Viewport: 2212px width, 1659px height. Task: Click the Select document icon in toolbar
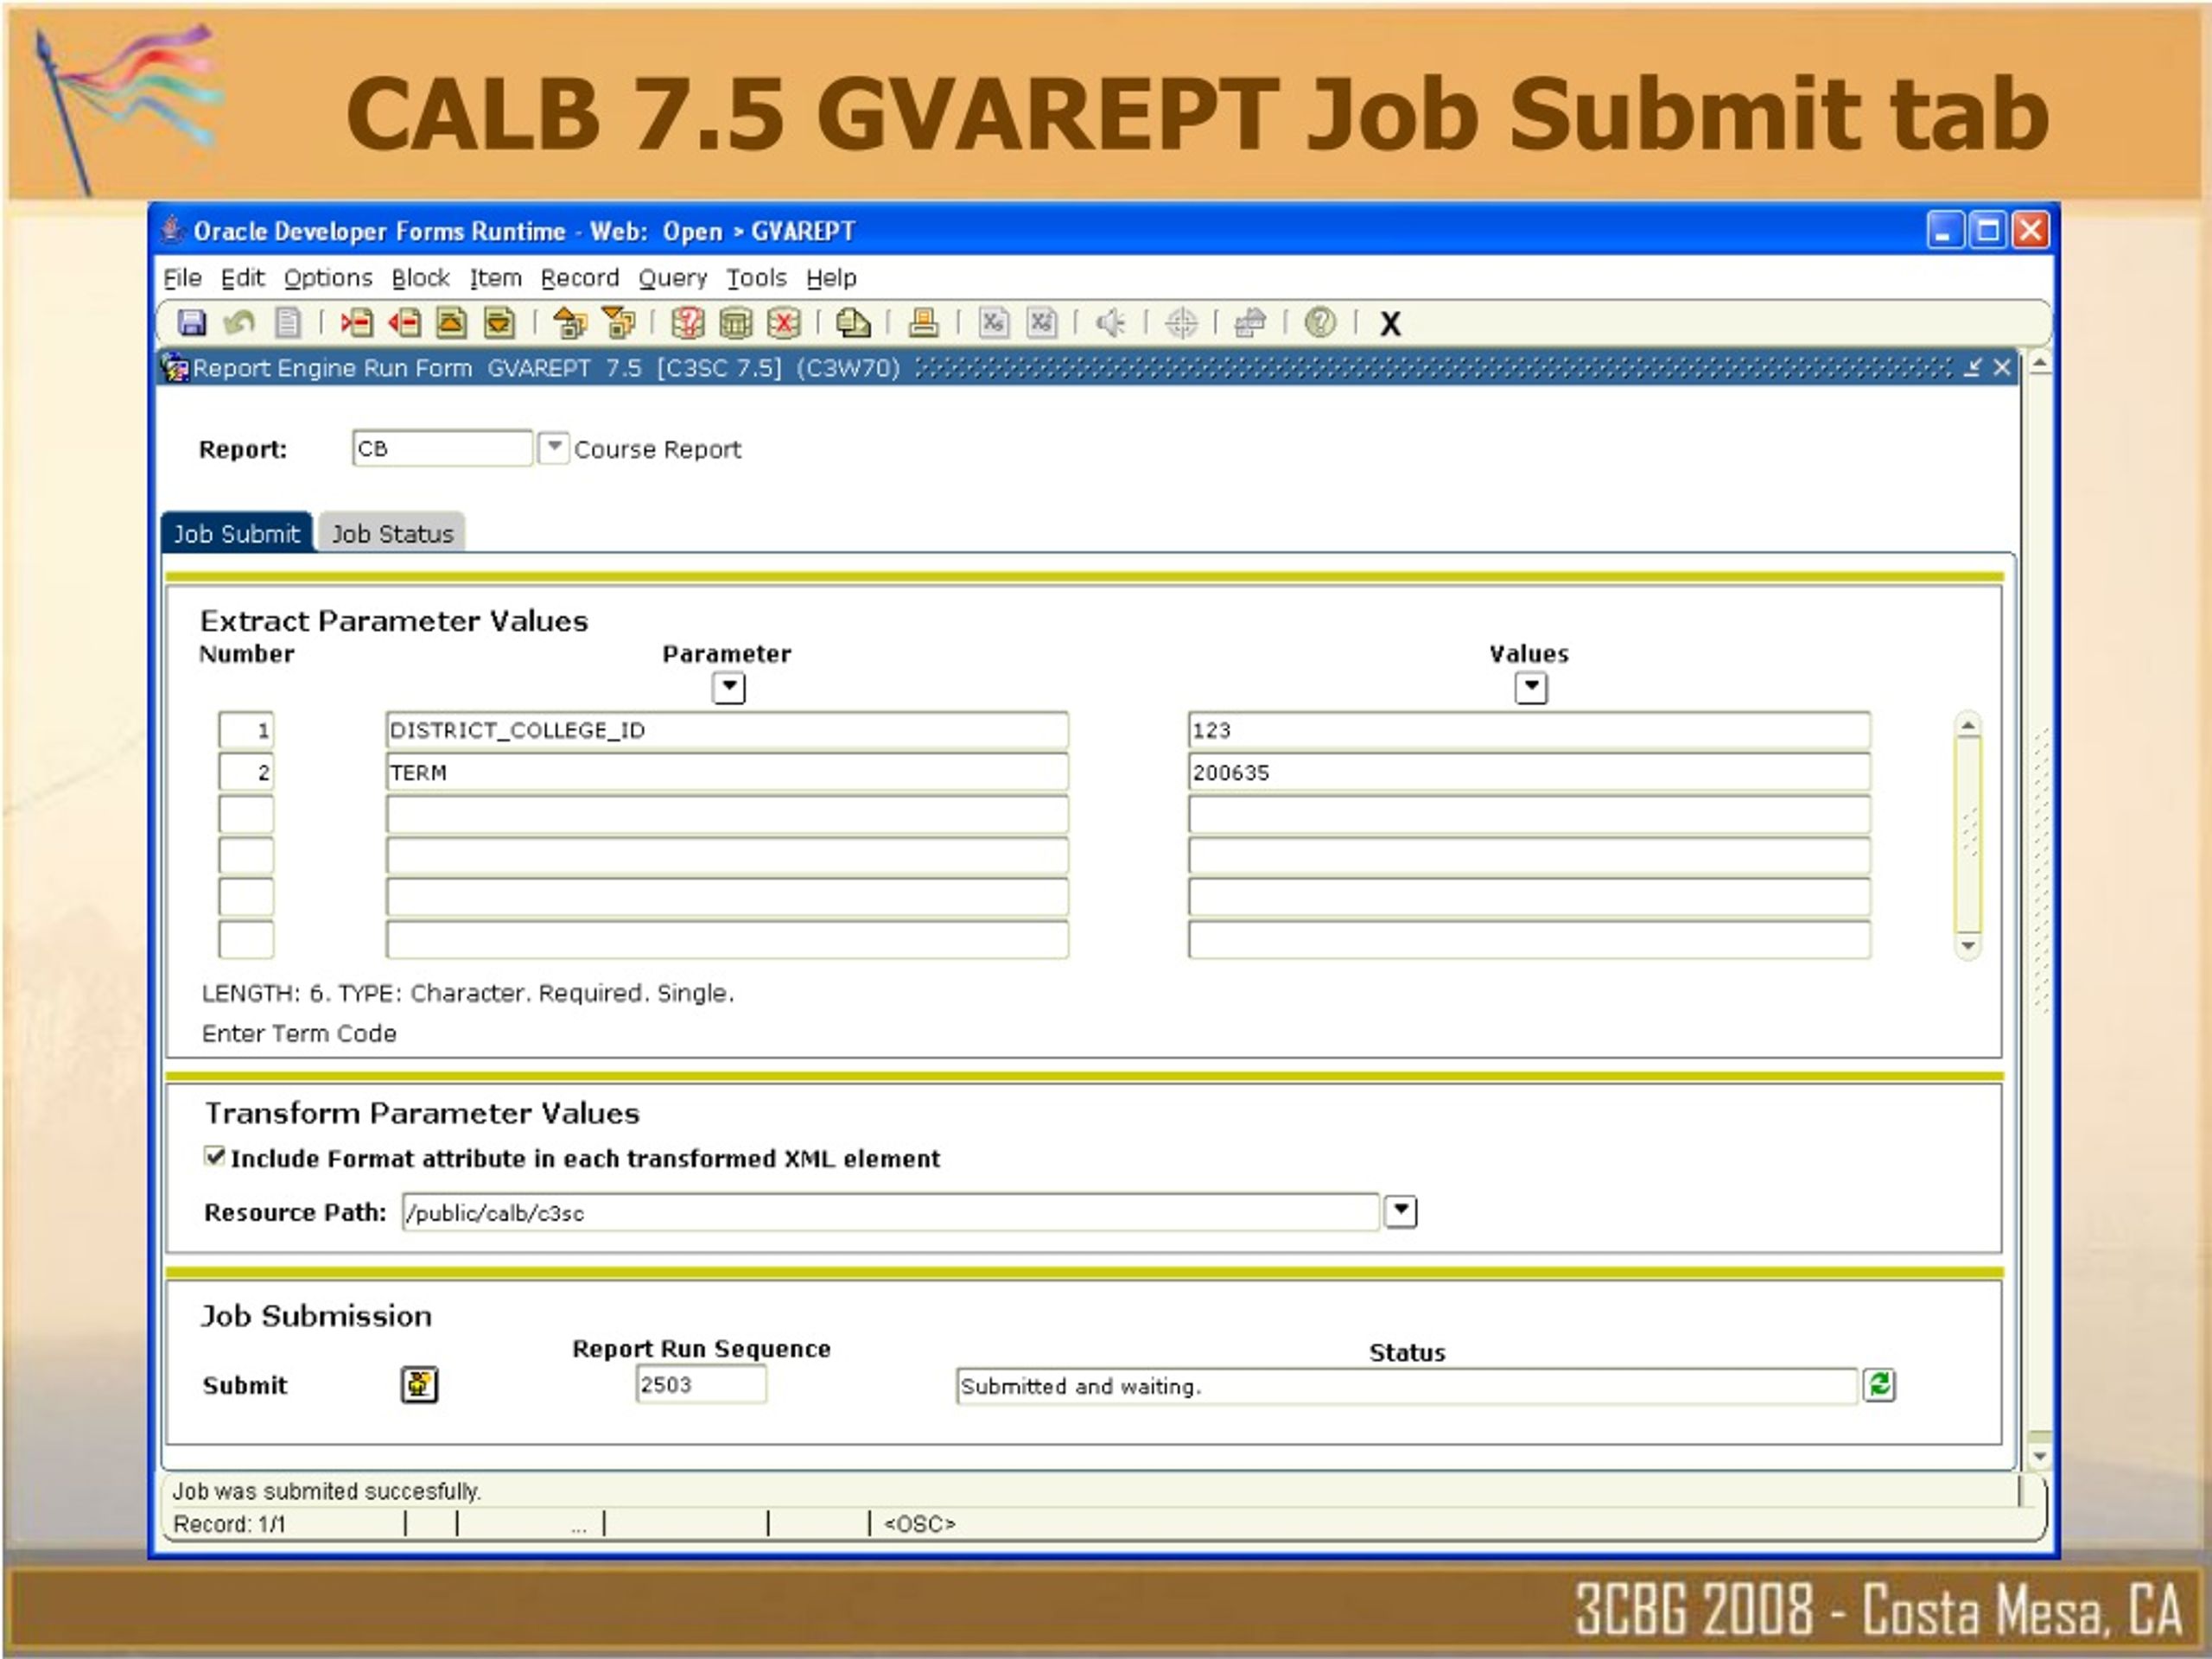pos(288,323)
